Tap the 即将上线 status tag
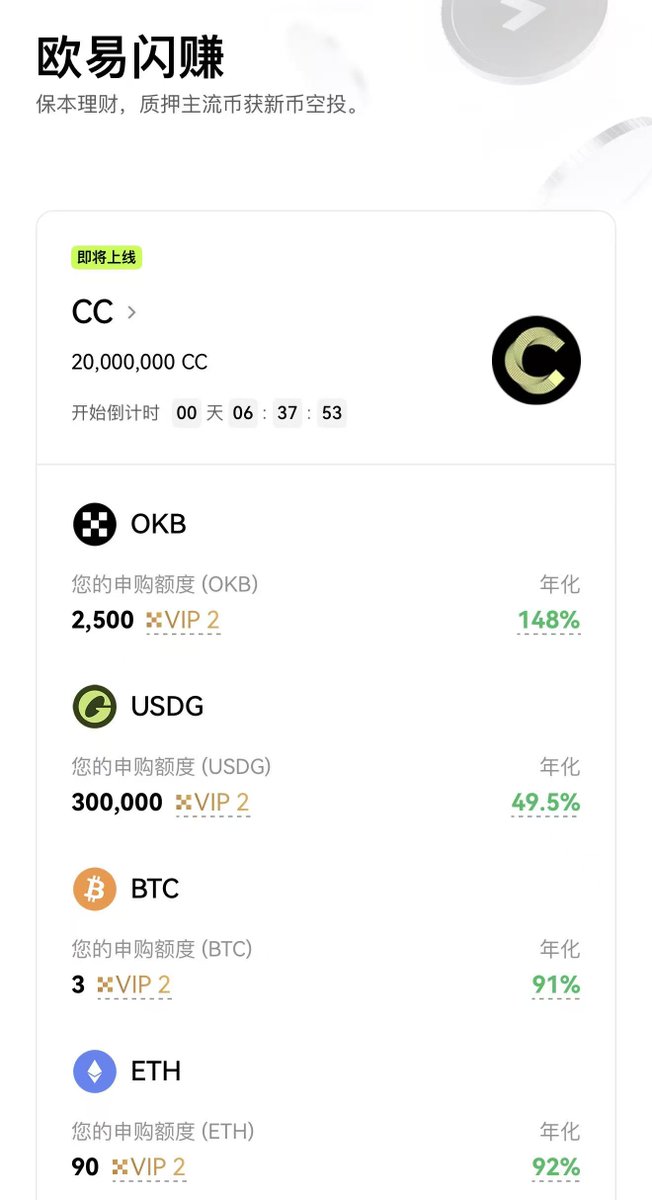 (x=107, y=257)
